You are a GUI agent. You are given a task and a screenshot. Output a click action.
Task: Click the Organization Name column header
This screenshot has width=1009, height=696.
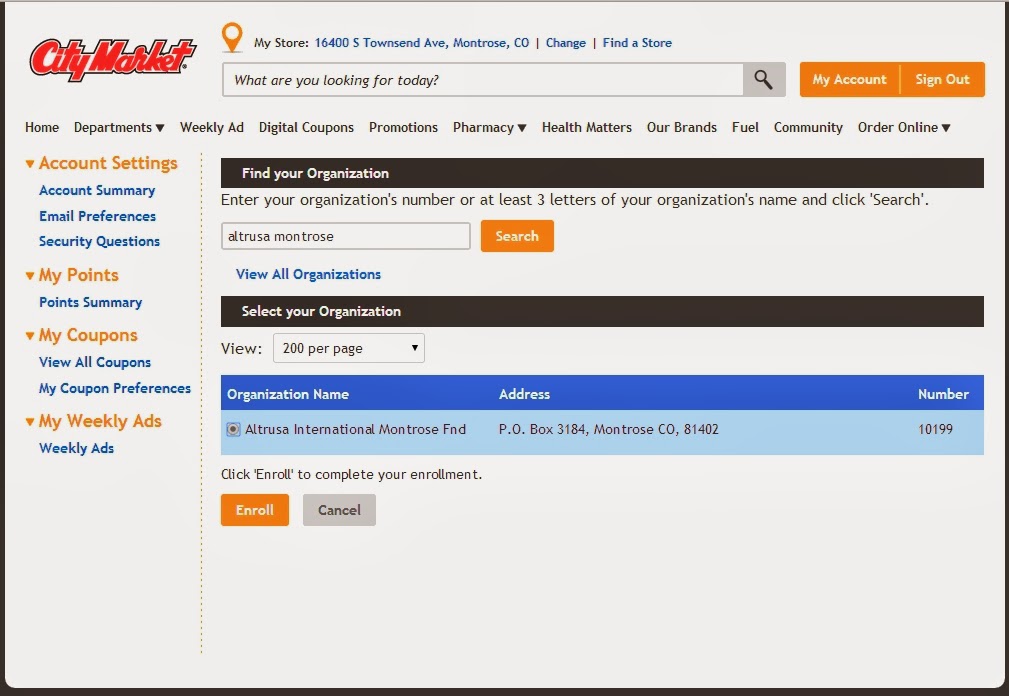pos(288,394)
